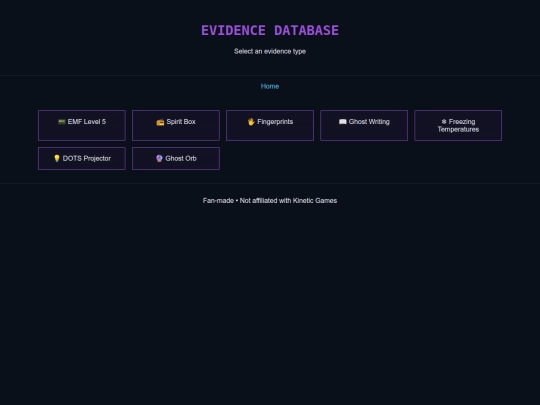Image resolution: width=540 pixels, height=405 pixels.
Task: Click the snowflake icon beside Freezing Temperatures
Action: point(444,122)
